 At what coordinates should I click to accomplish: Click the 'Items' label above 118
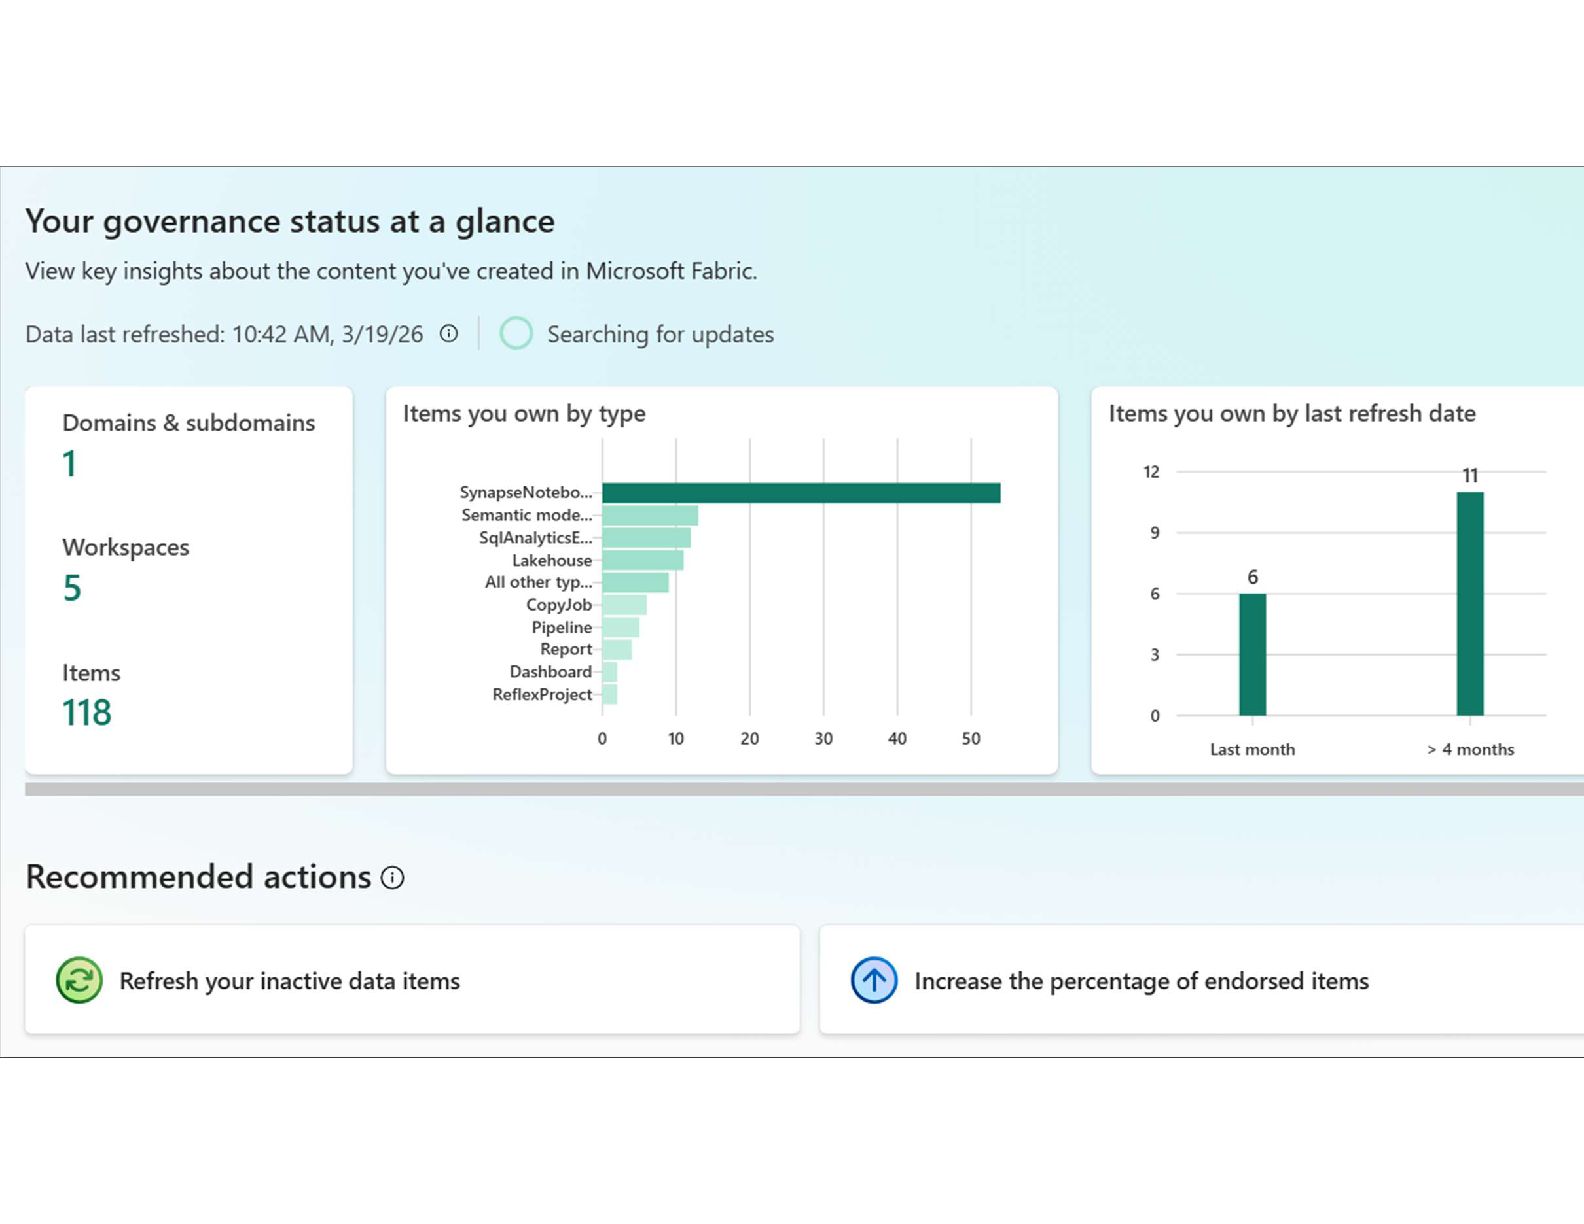[x=91, y=673]
